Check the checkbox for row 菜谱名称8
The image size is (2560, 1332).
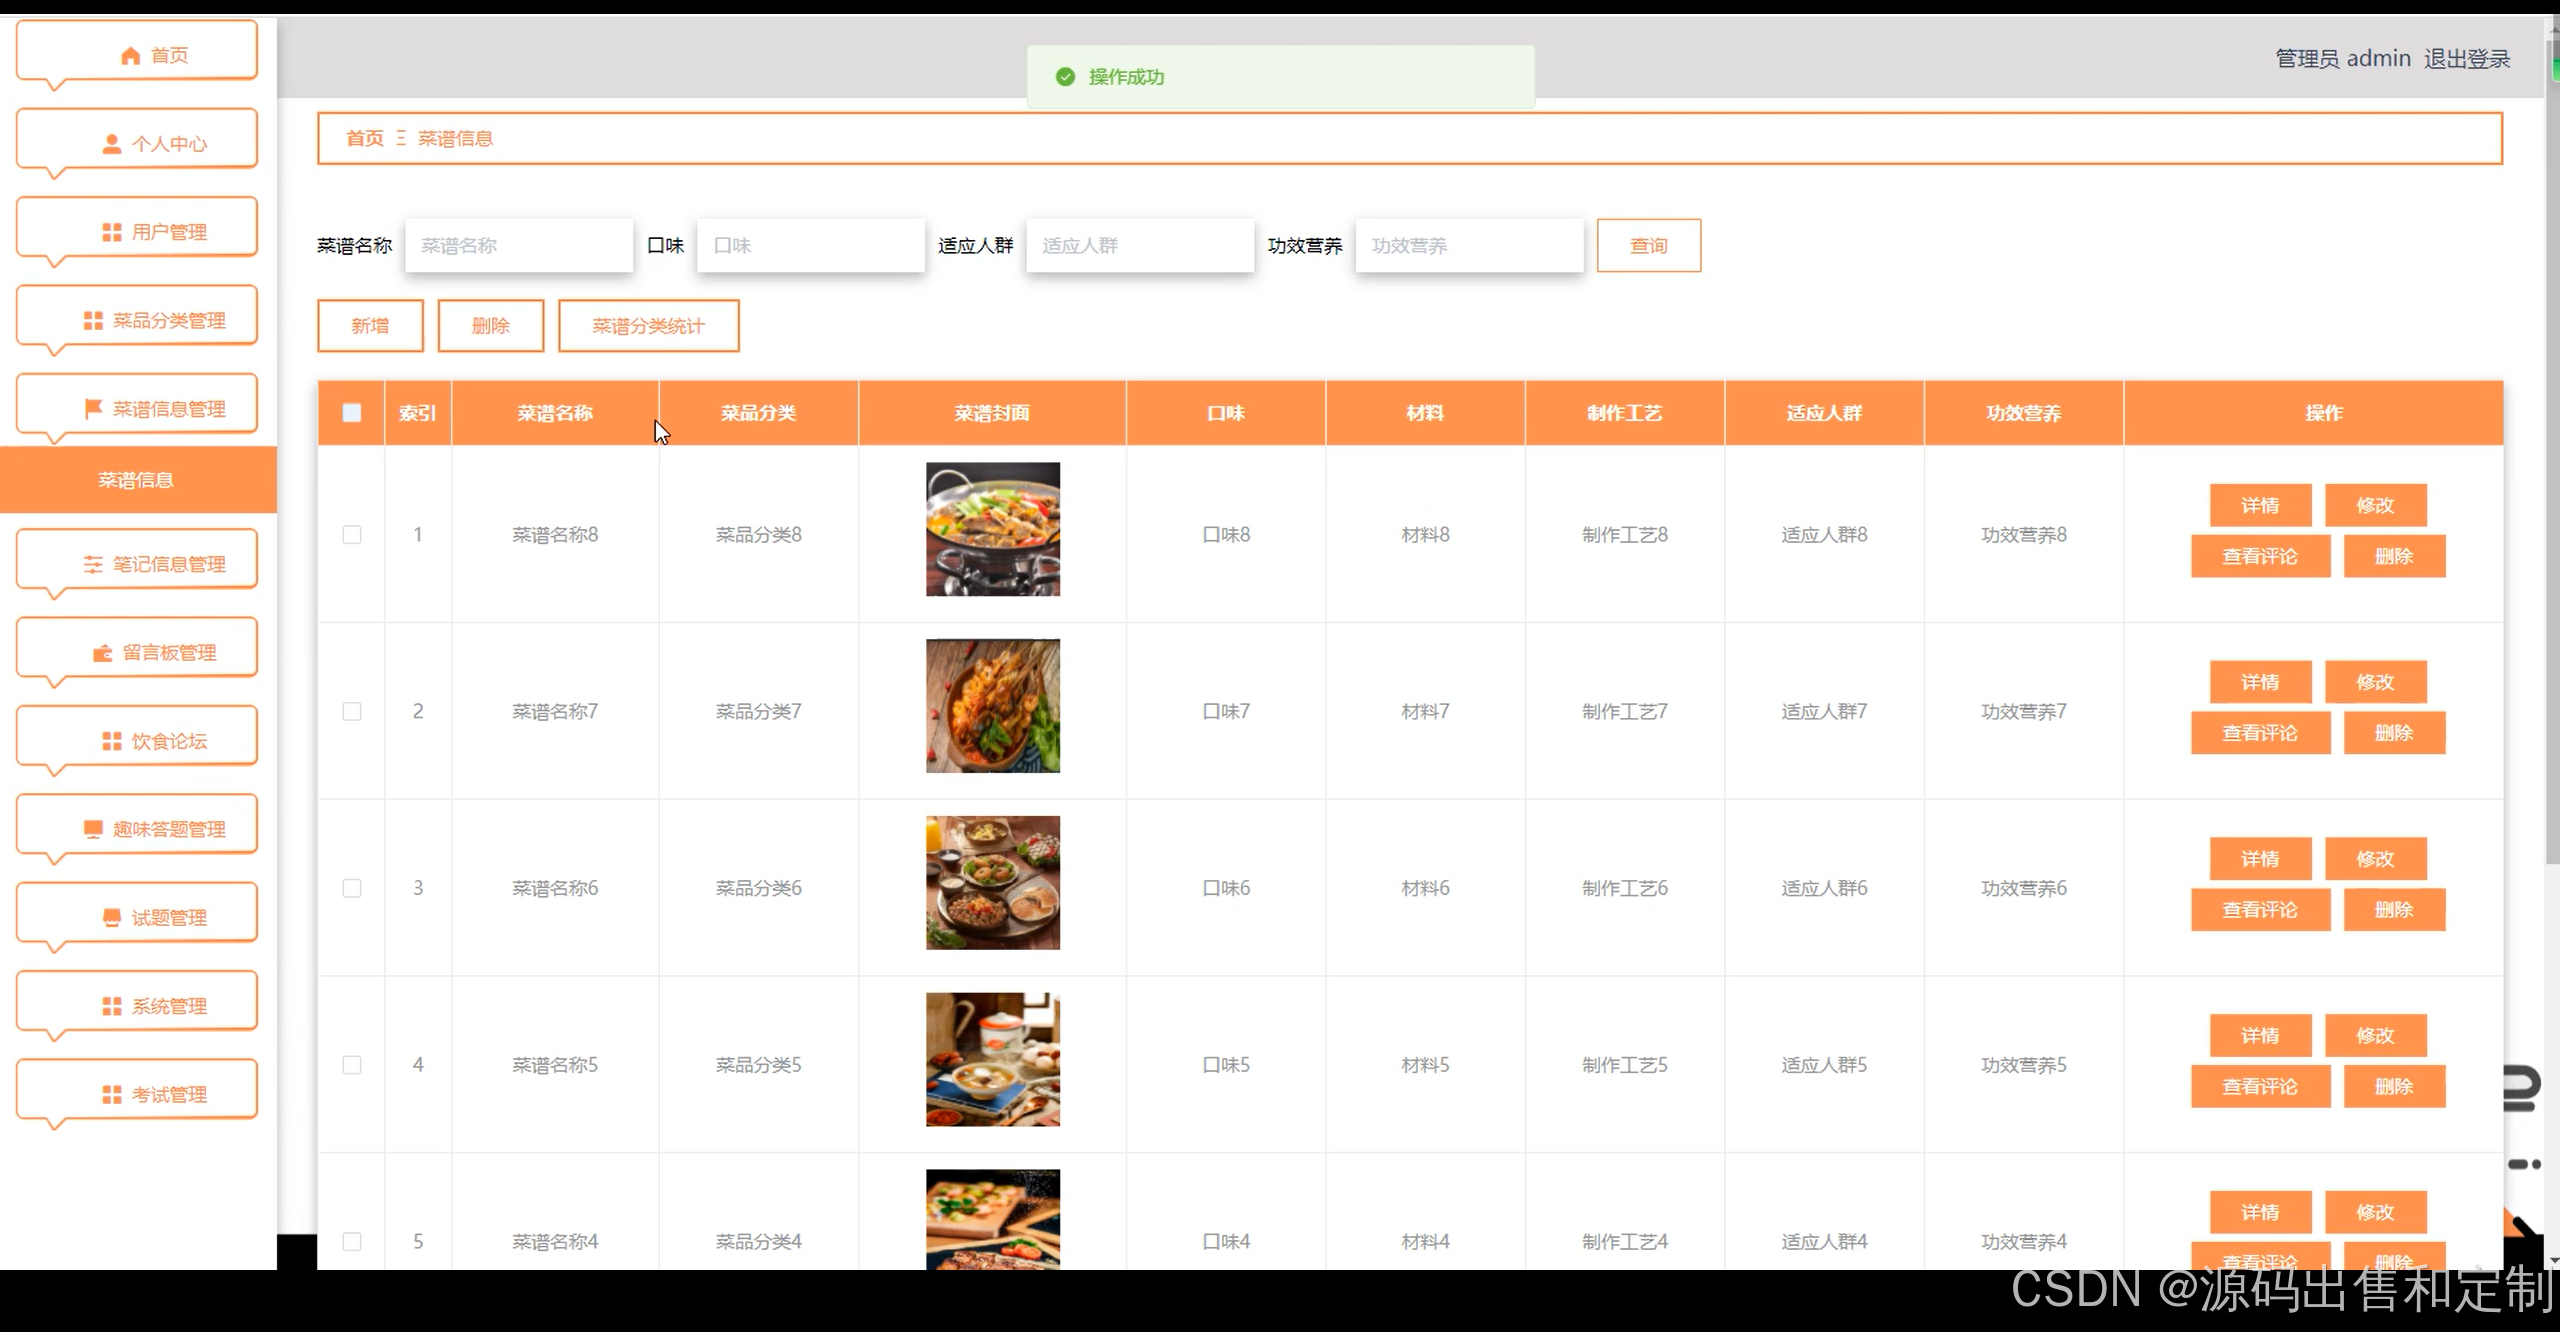tap(352, 535)
